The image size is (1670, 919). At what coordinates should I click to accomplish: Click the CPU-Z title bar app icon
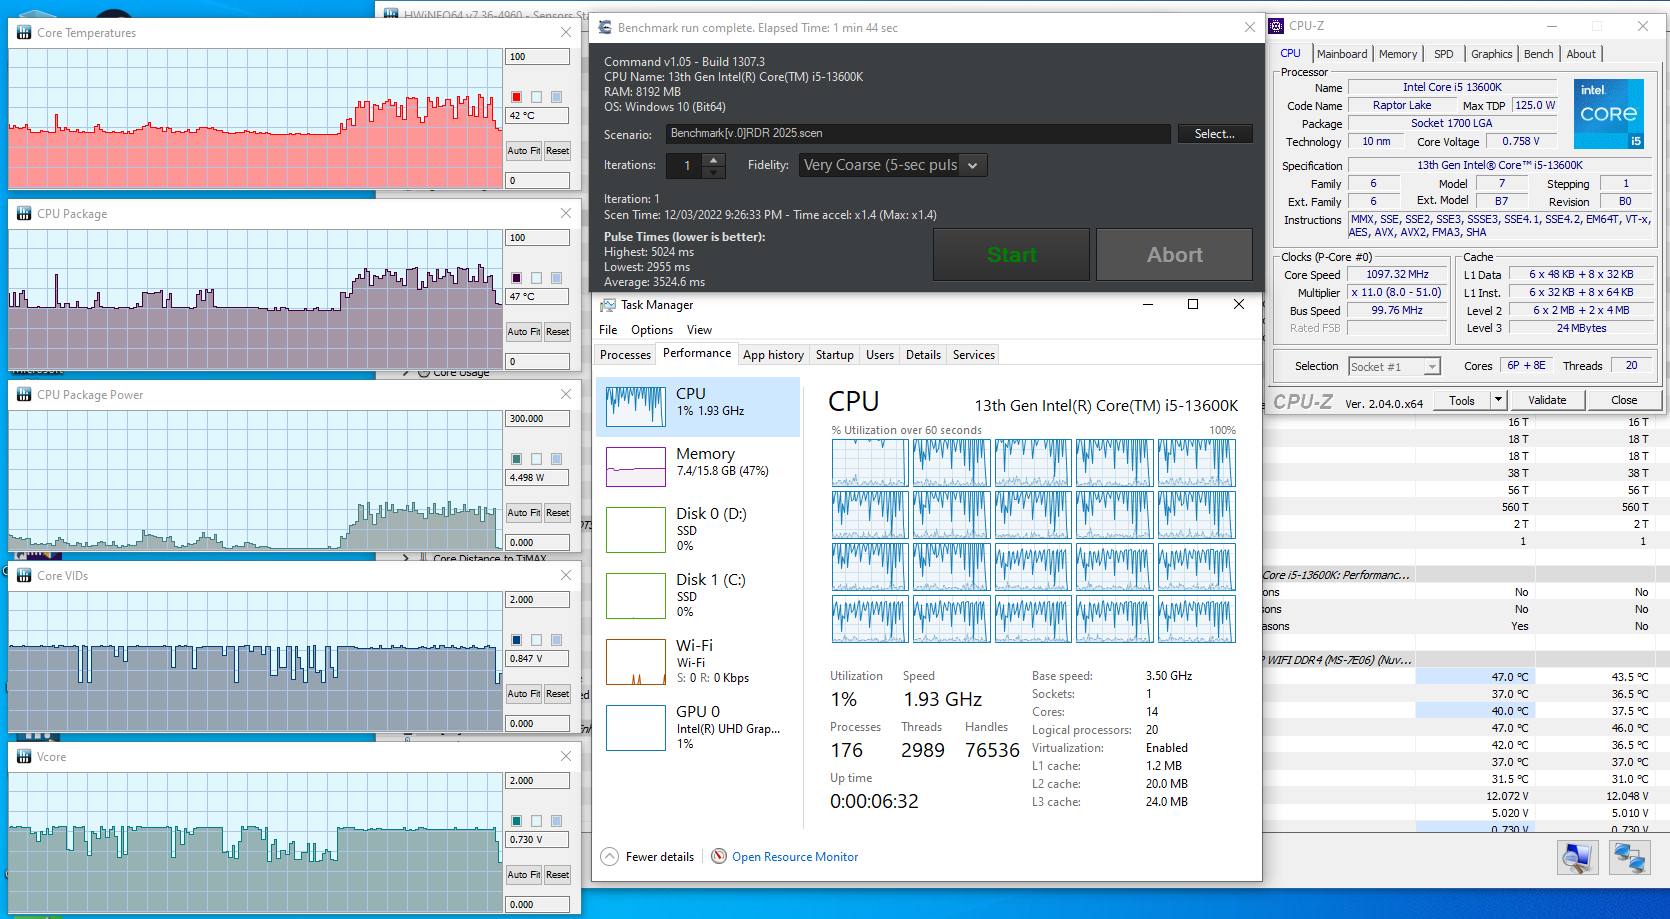1276,26
